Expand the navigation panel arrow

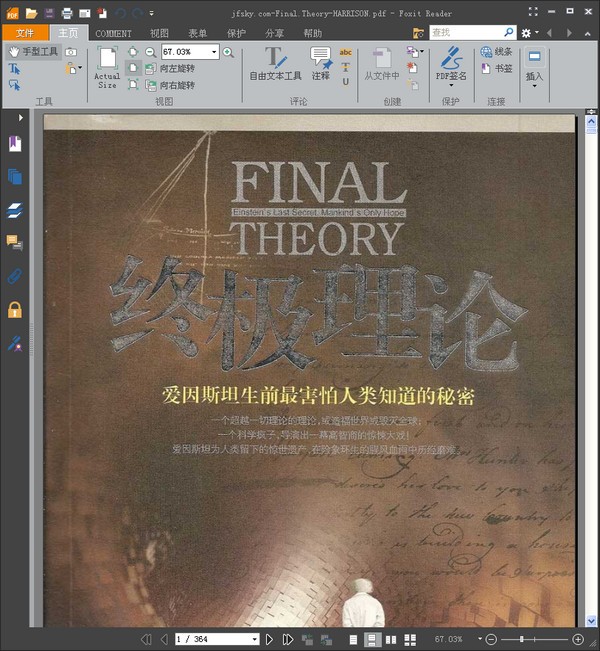point(20,118)
